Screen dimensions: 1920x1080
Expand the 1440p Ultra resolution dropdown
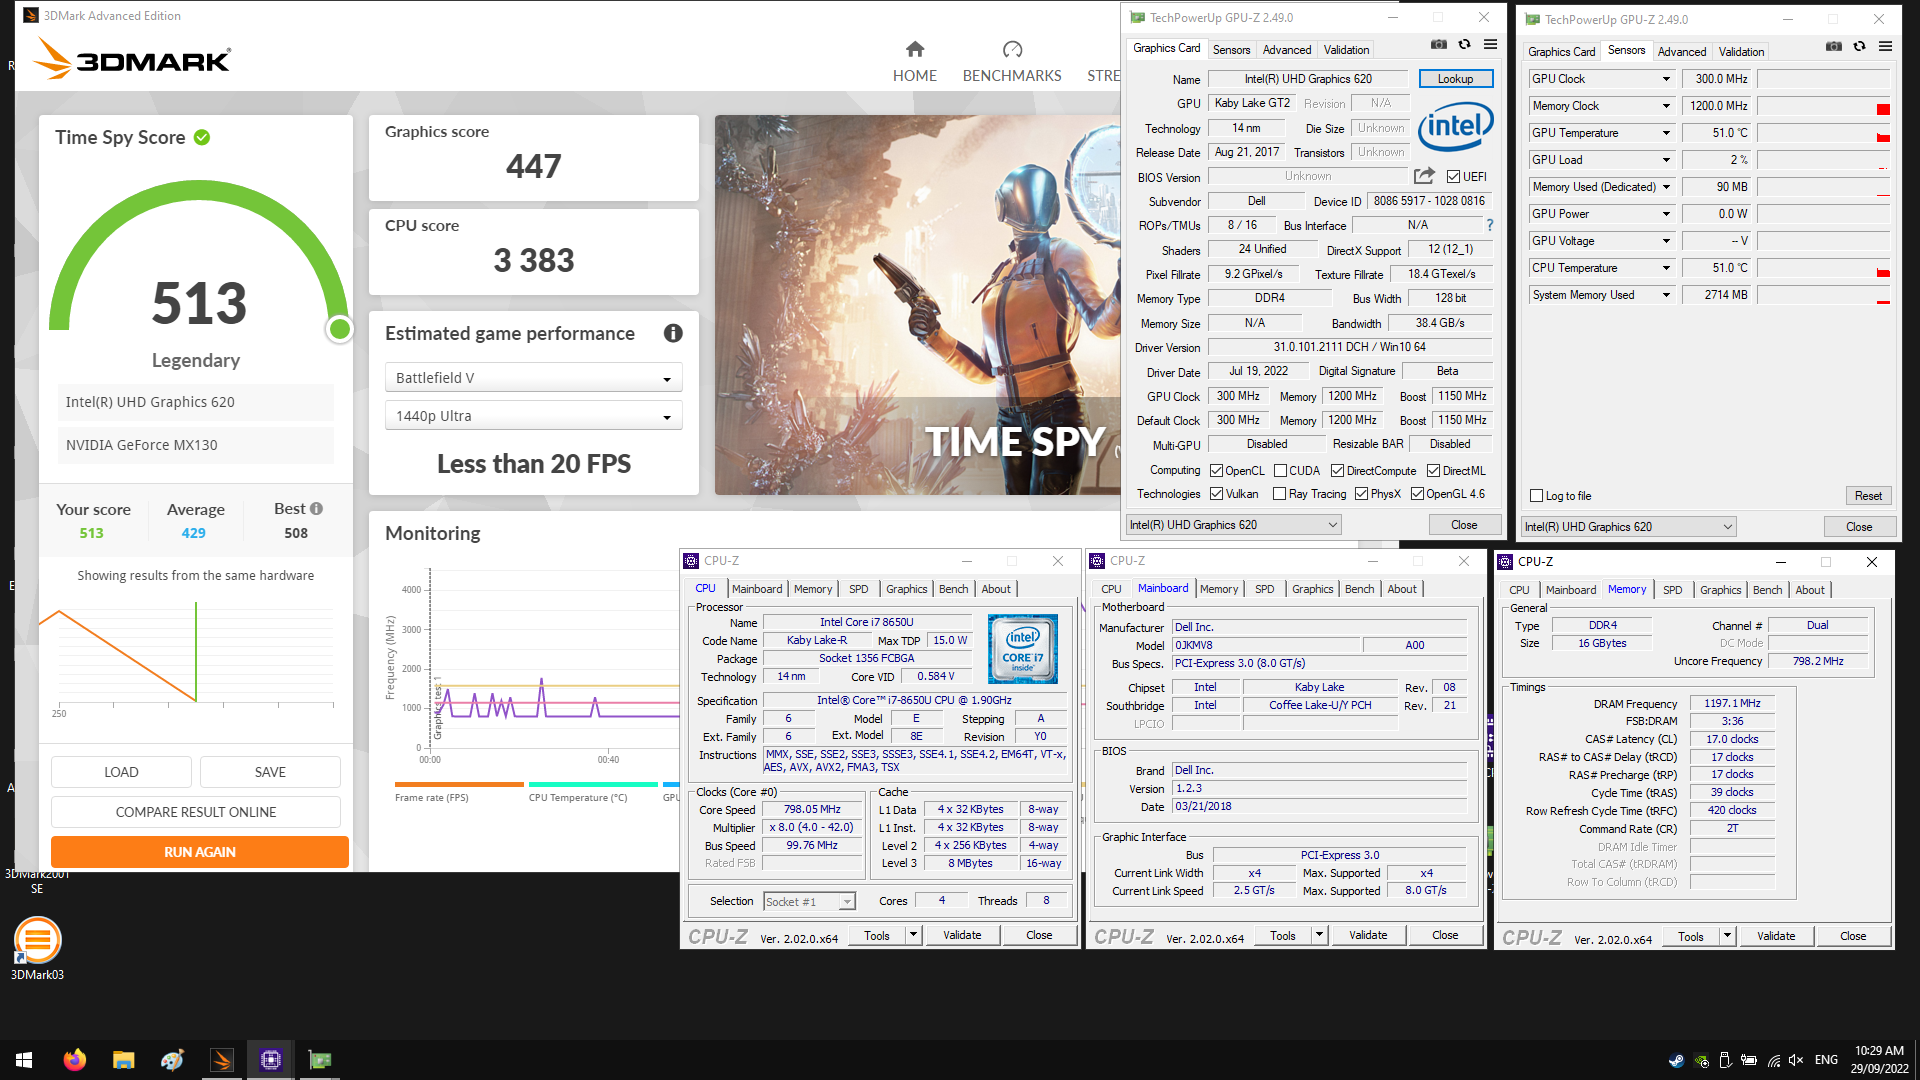point(533,416)
